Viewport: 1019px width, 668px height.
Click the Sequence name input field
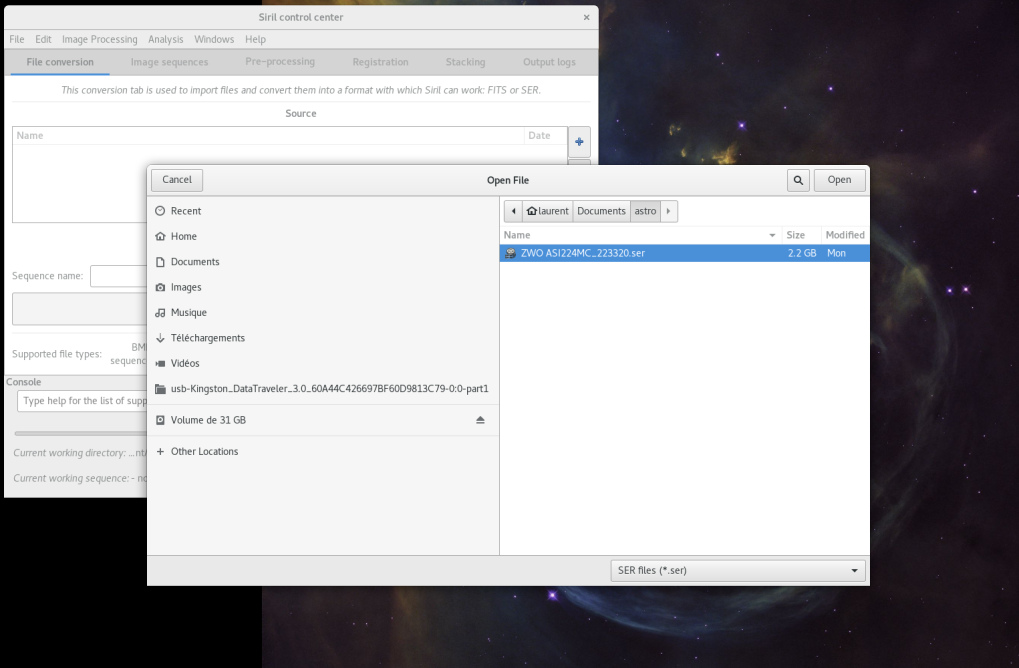[118, 276]
